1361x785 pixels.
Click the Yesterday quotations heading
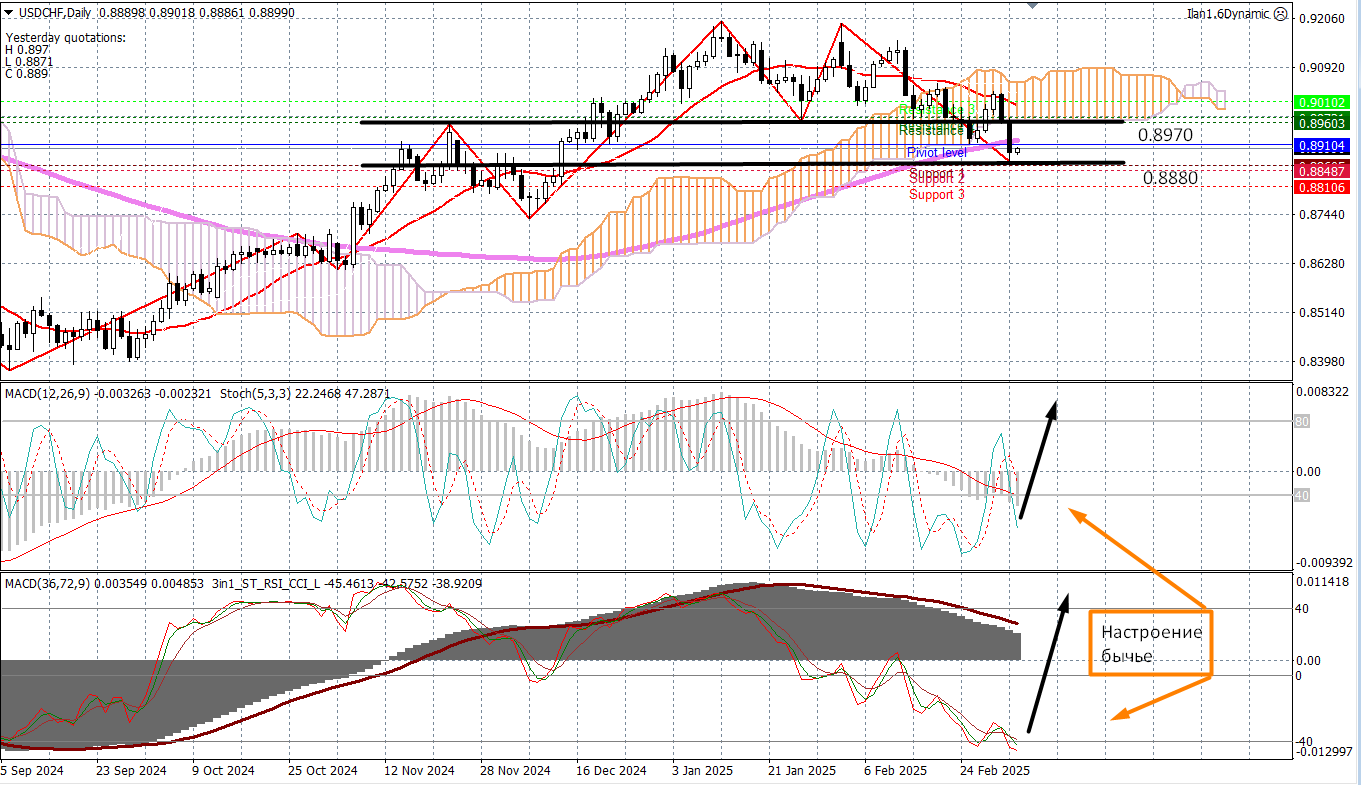(66, 37)
